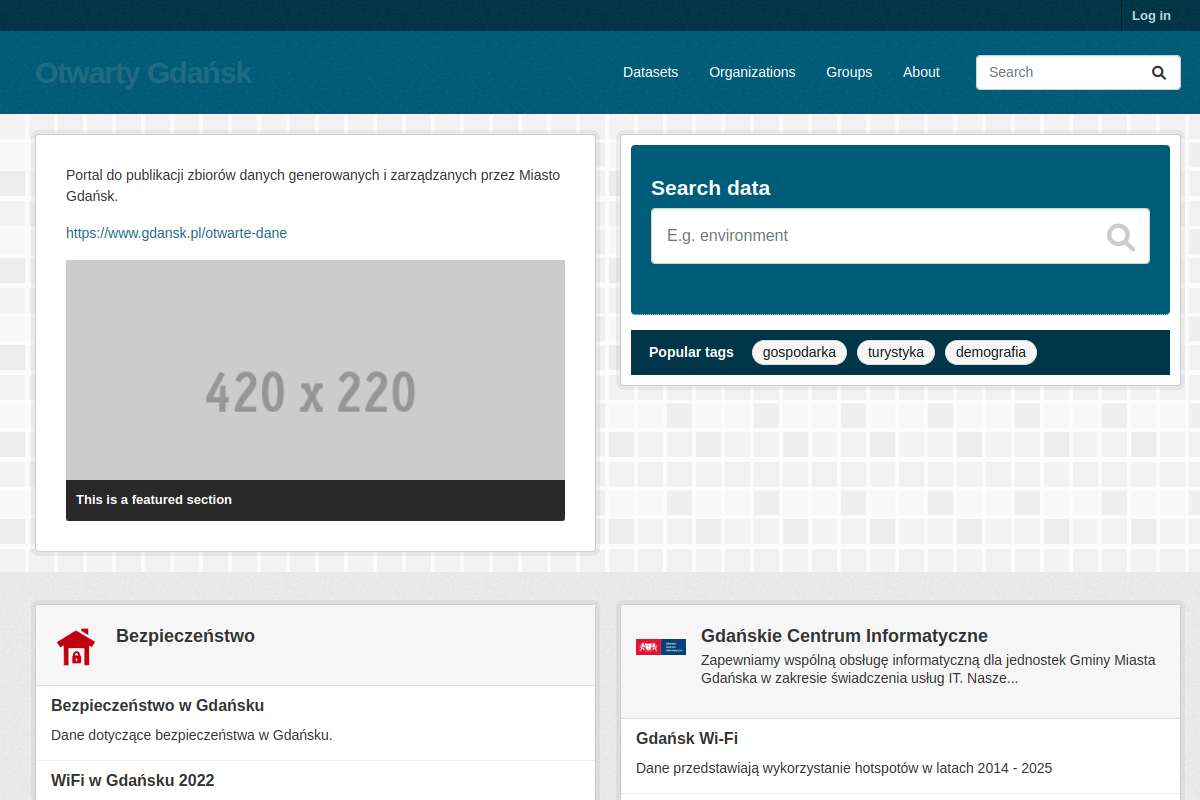Open the WiFi w Gdańsku 2022 dataset

pos(132,780)
